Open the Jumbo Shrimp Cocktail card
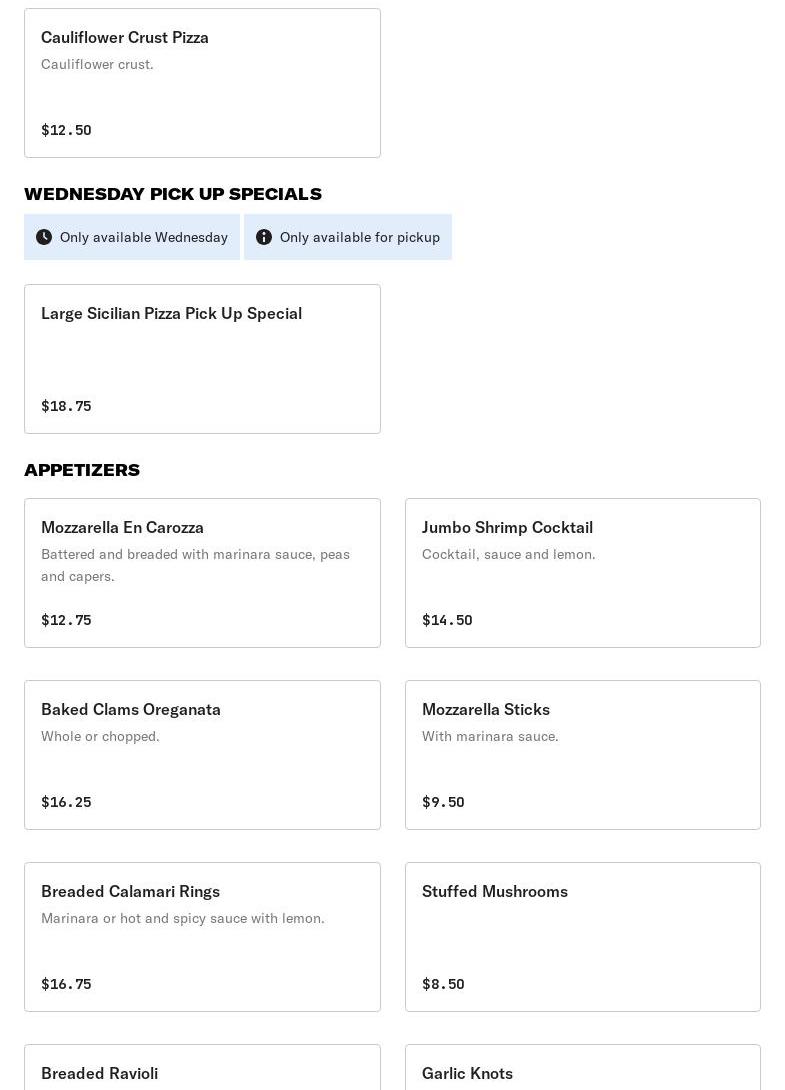Screen dimensions: 785x1090 pyautogui.click(x=582, y=573)
